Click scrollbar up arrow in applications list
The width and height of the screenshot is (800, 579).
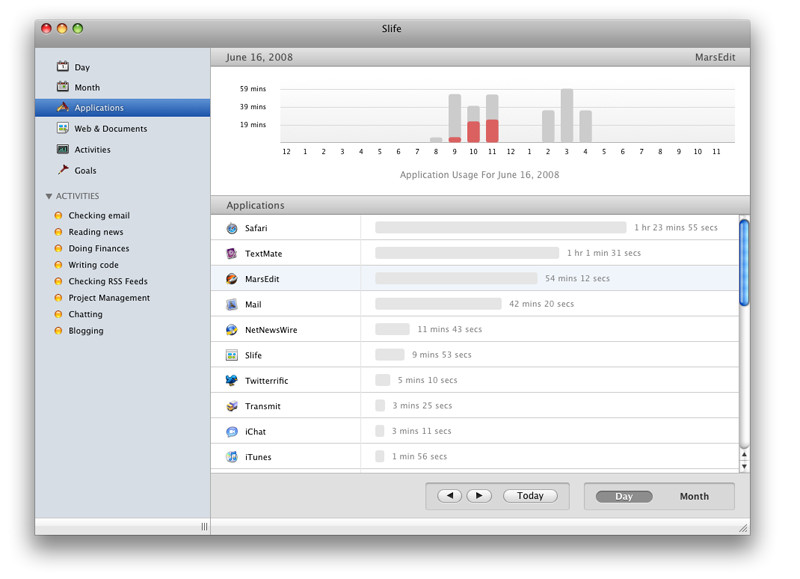[x=744, y=455]
